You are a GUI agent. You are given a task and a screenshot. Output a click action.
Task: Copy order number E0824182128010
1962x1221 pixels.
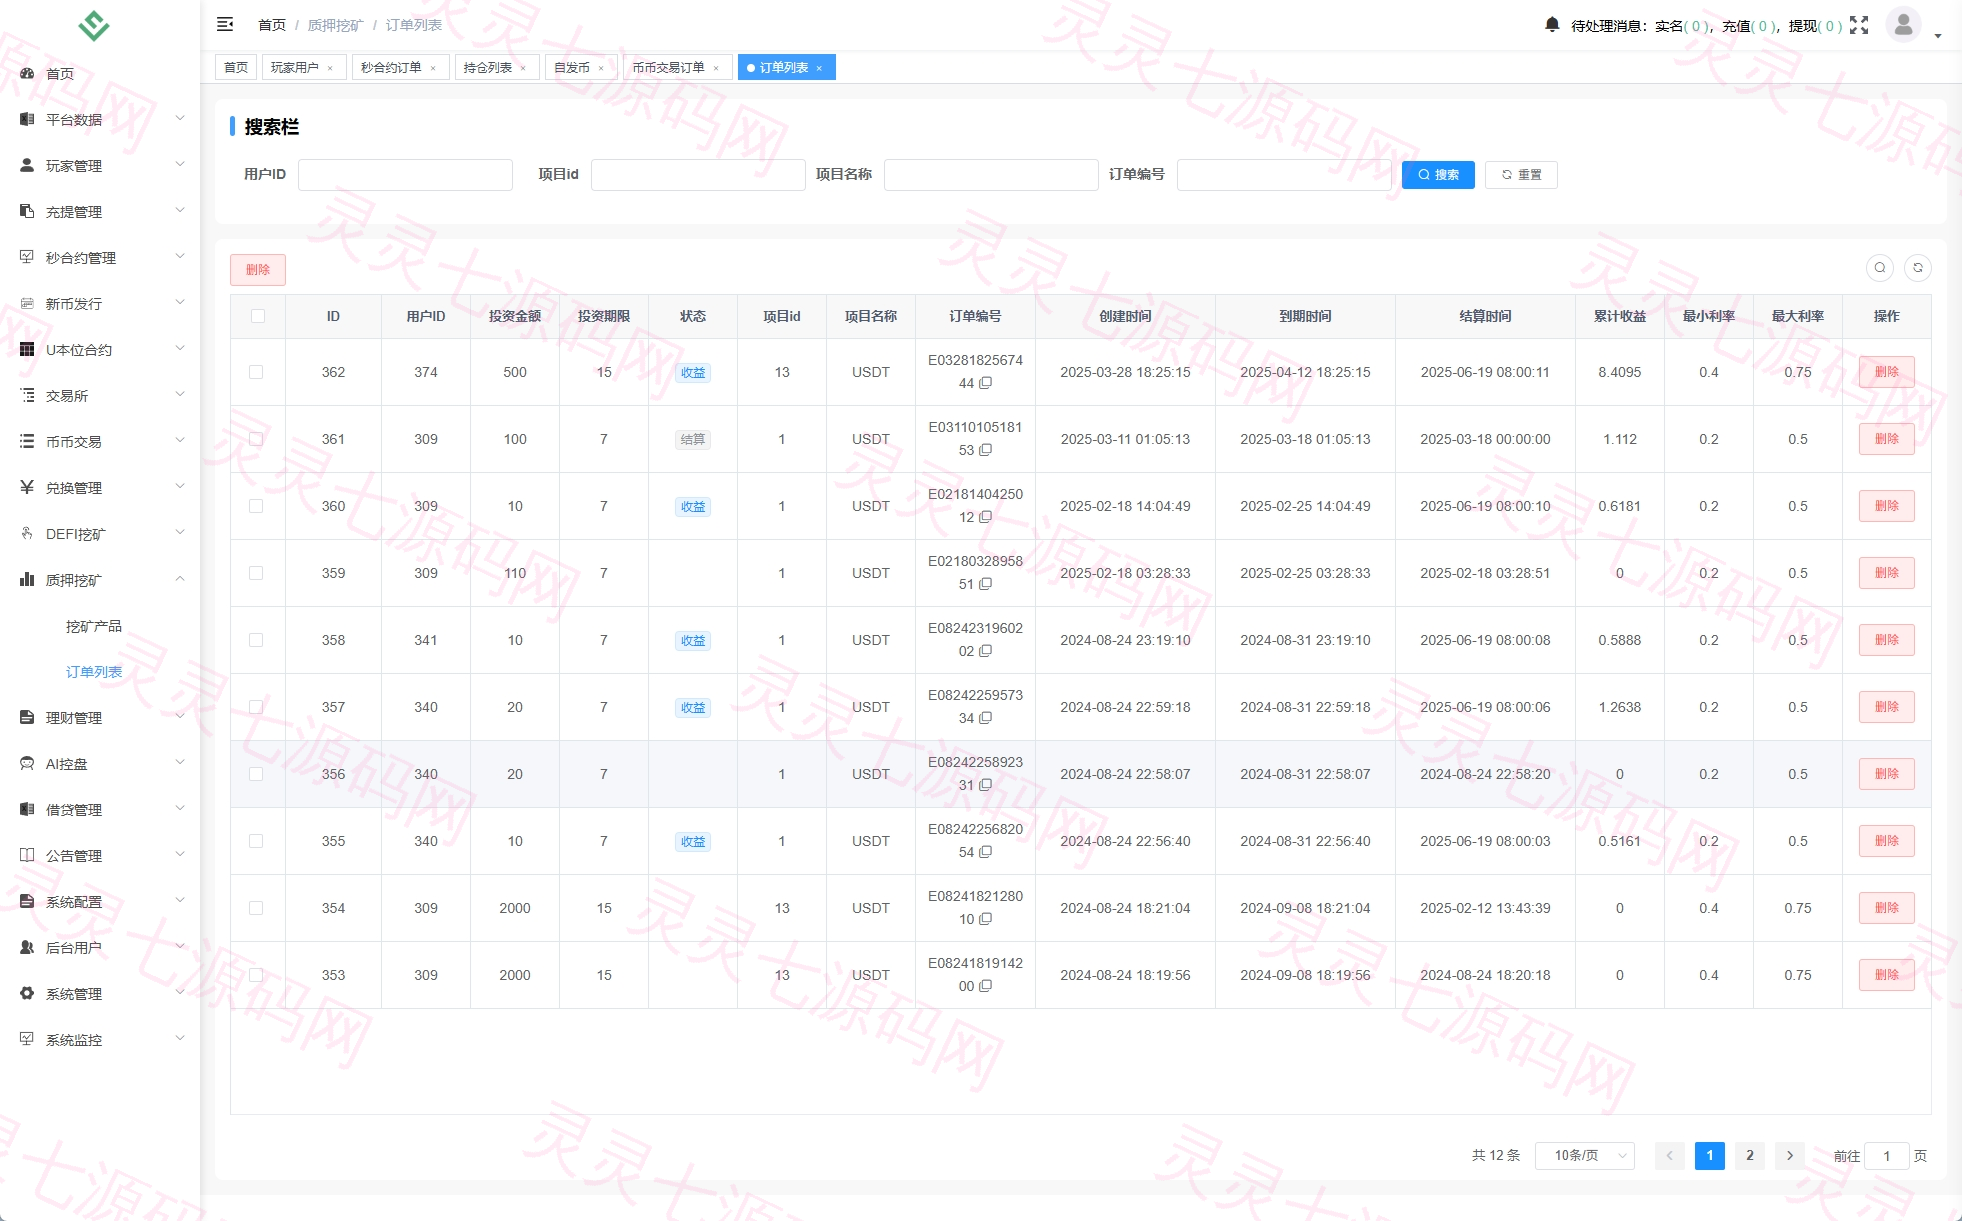[985, 919]
